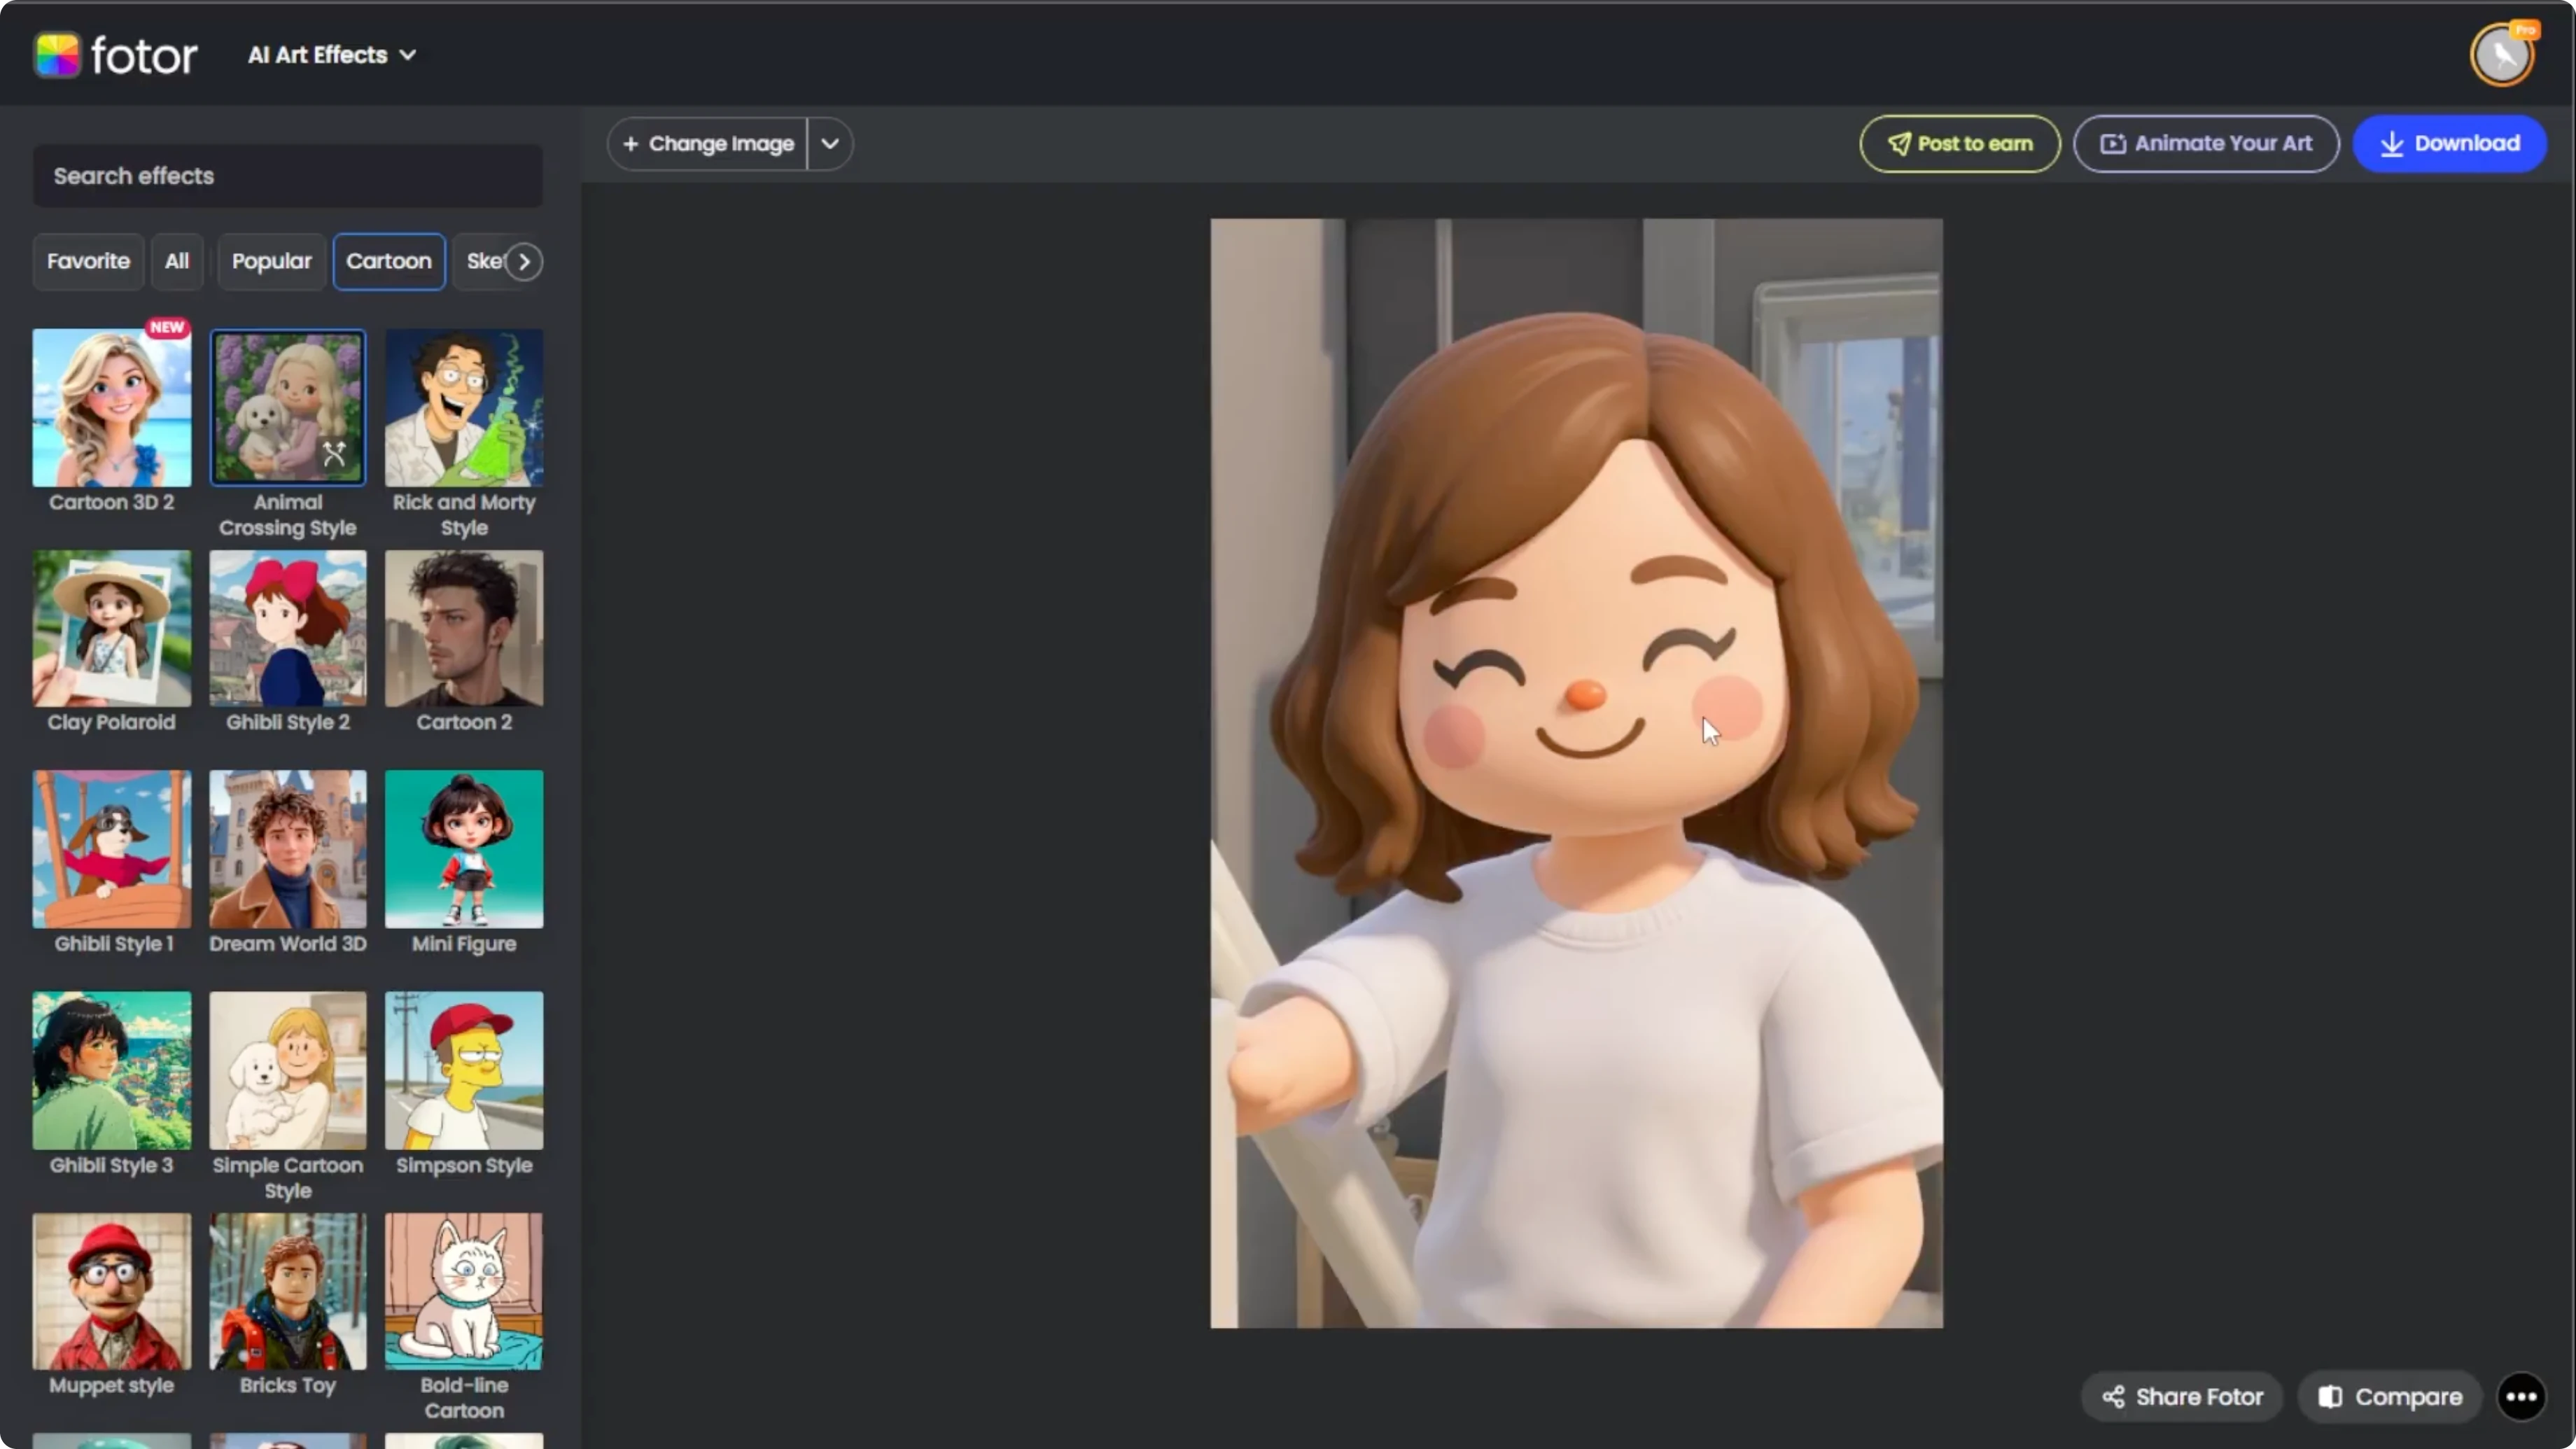Select the Cartoon tab
Screen dimensions: 2576x1449
click(x=389, y=262)
